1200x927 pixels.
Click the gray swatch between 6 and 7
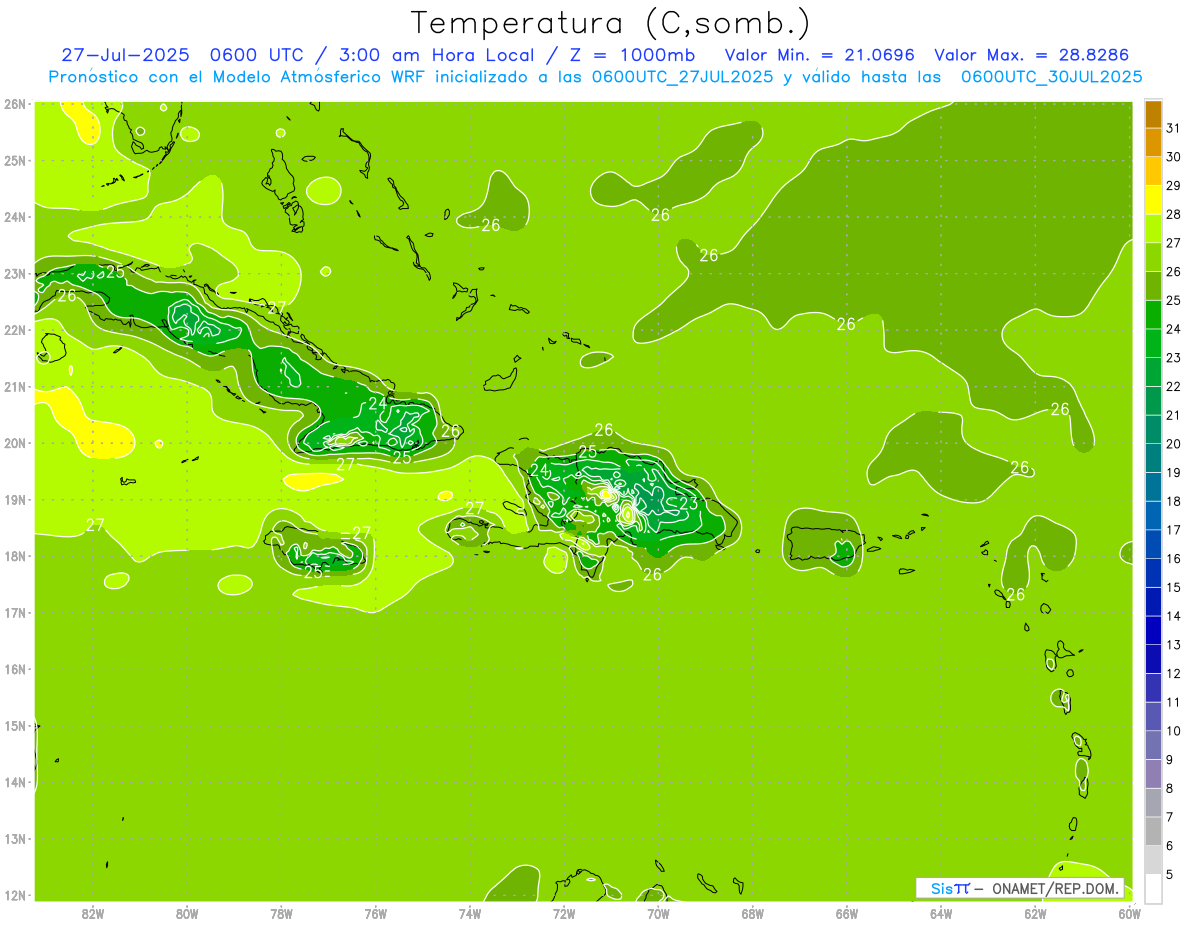tap(1153, 832)
